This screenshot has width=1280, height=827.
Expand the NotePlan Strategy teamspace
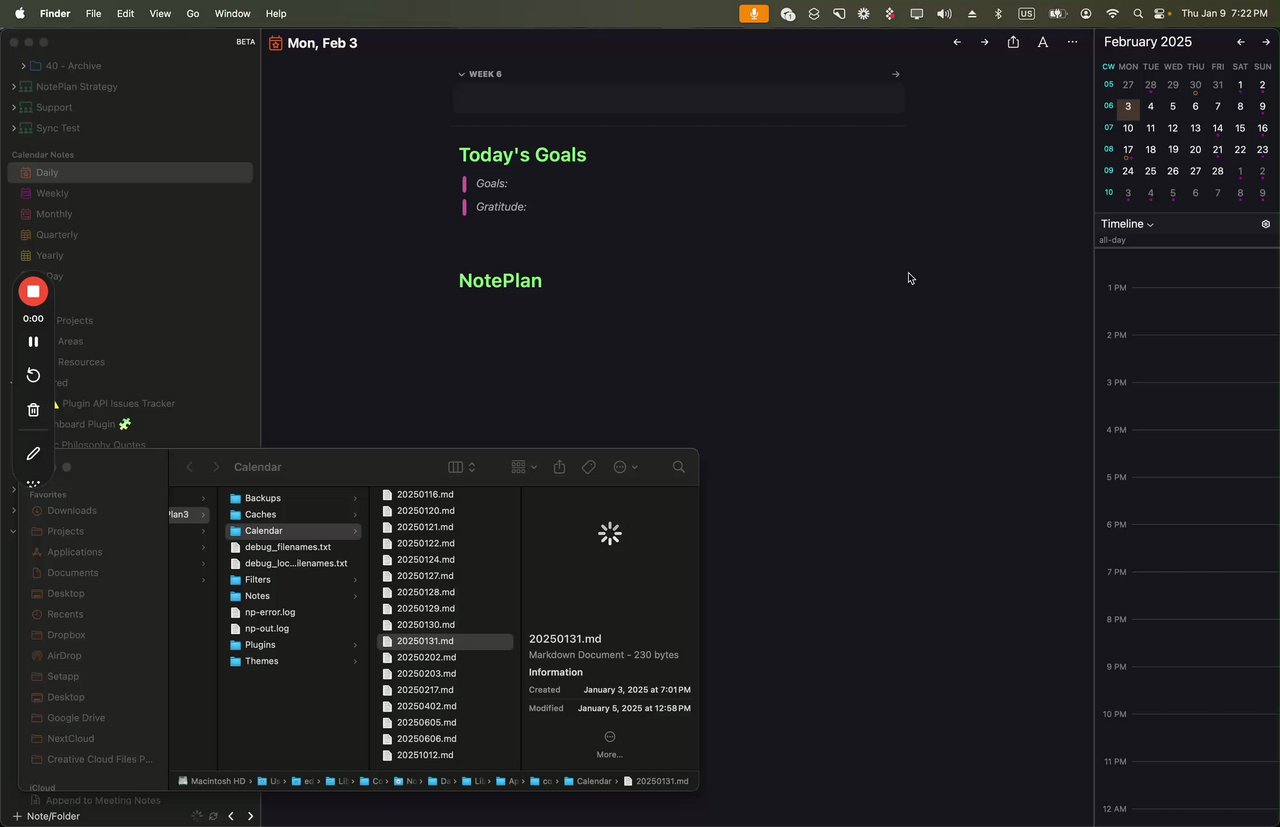coord(14,87)
